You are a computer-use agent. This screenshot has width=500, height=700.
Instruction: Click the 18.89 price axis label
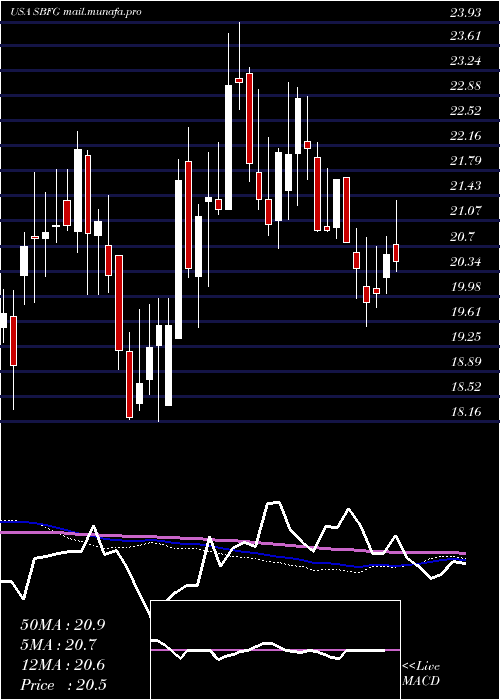coord(466,361)
